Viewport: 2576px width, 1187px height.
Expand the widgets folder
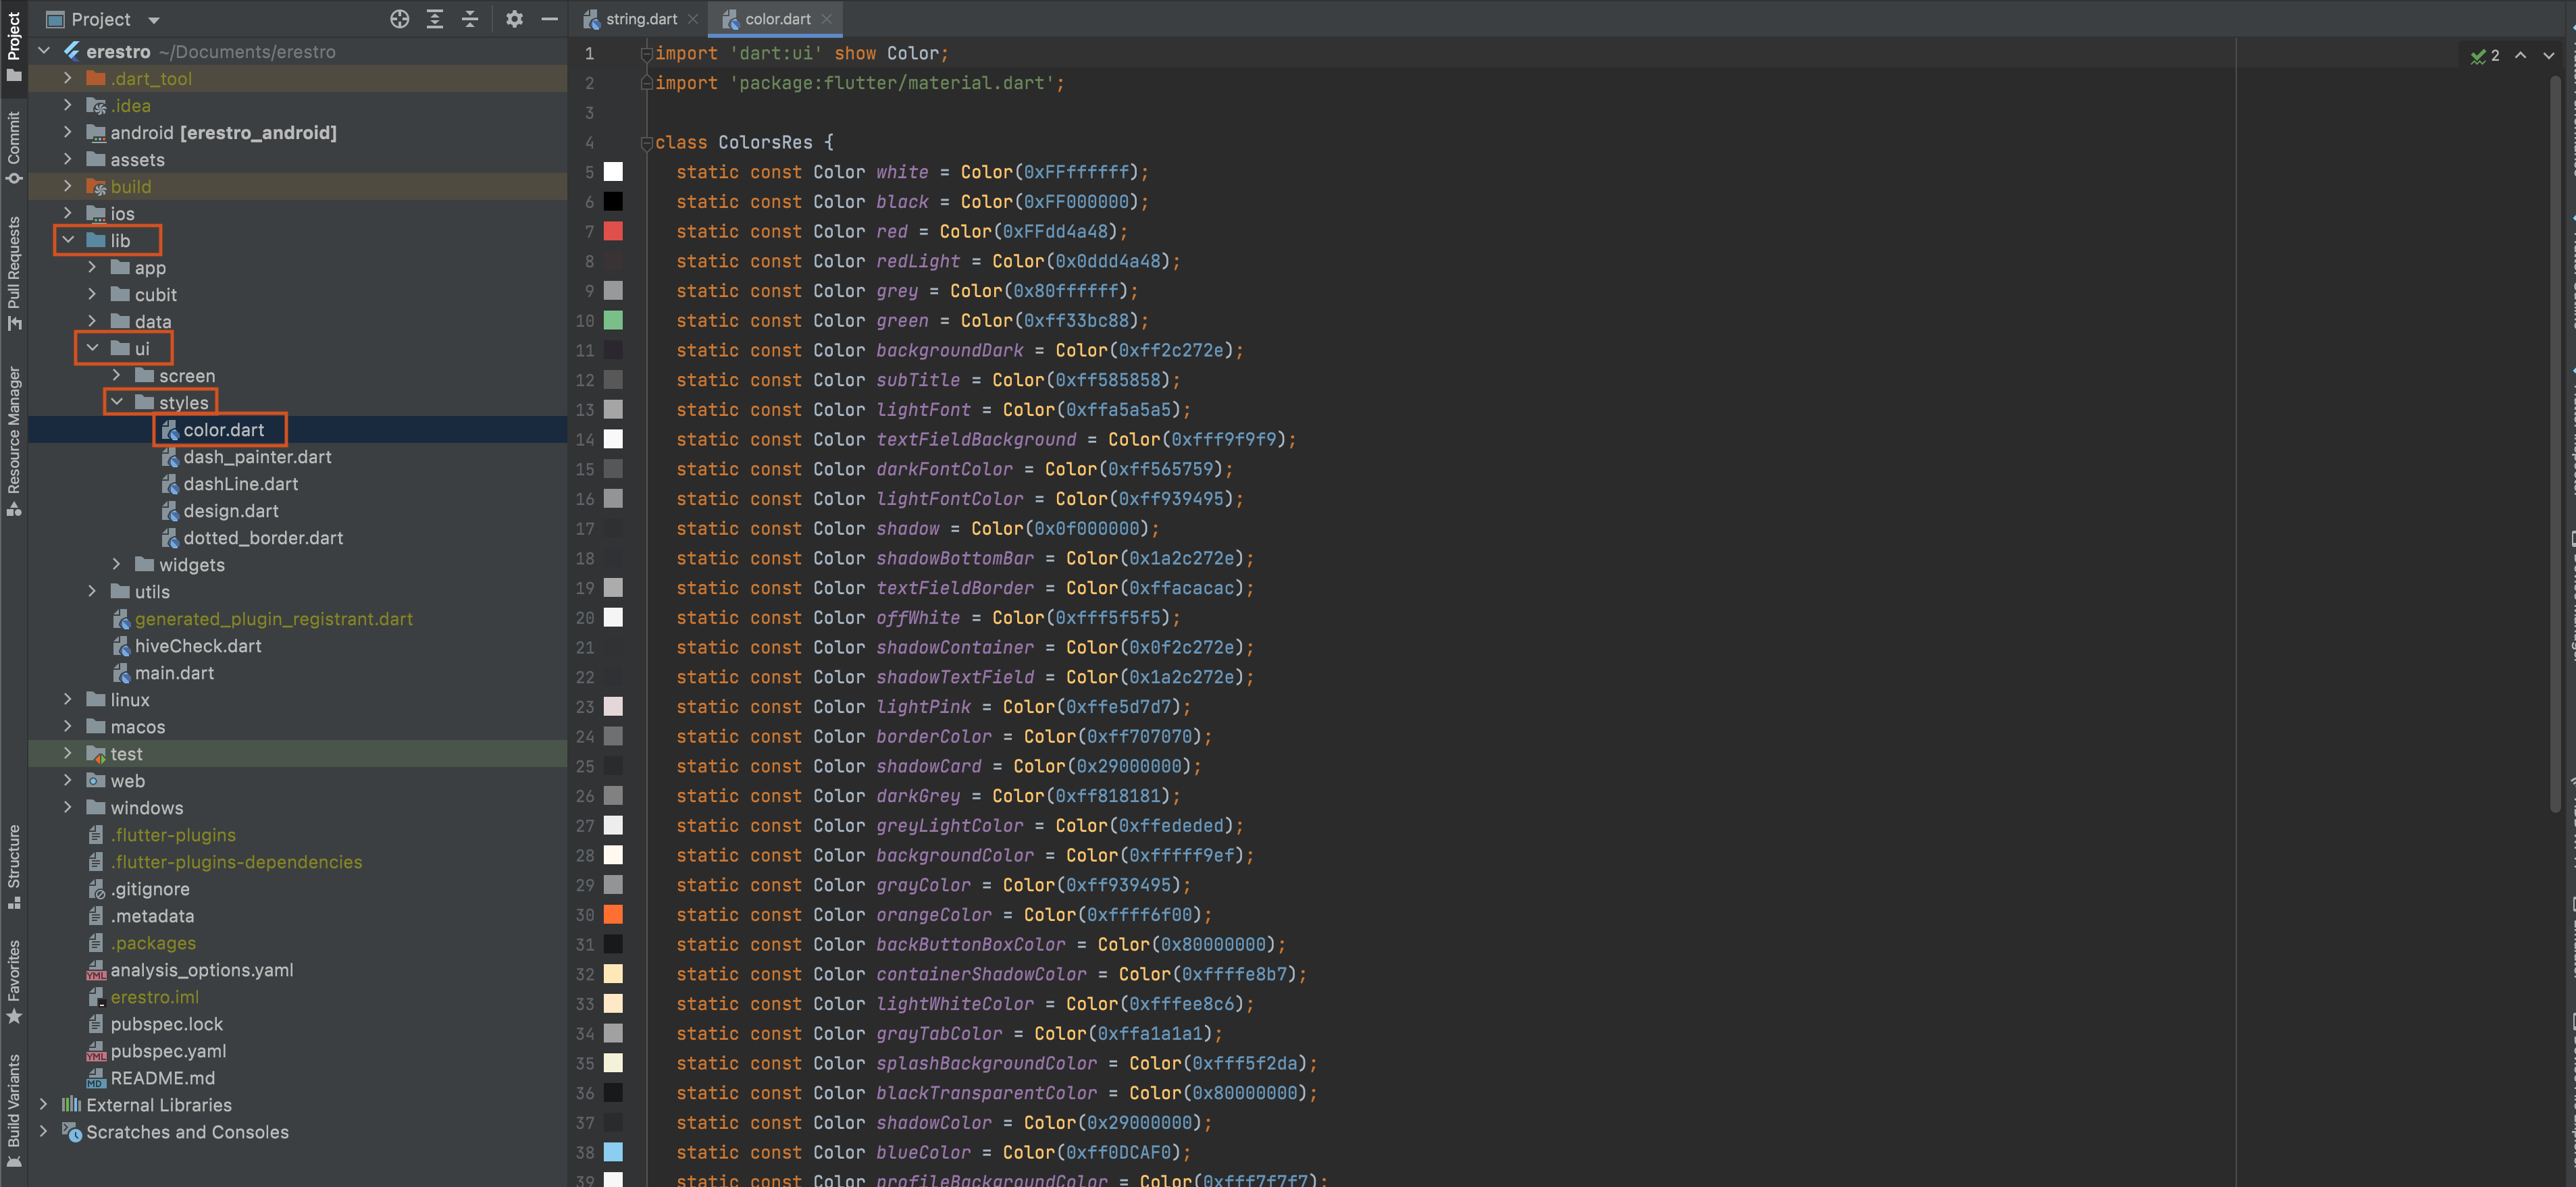click(117, 564)
